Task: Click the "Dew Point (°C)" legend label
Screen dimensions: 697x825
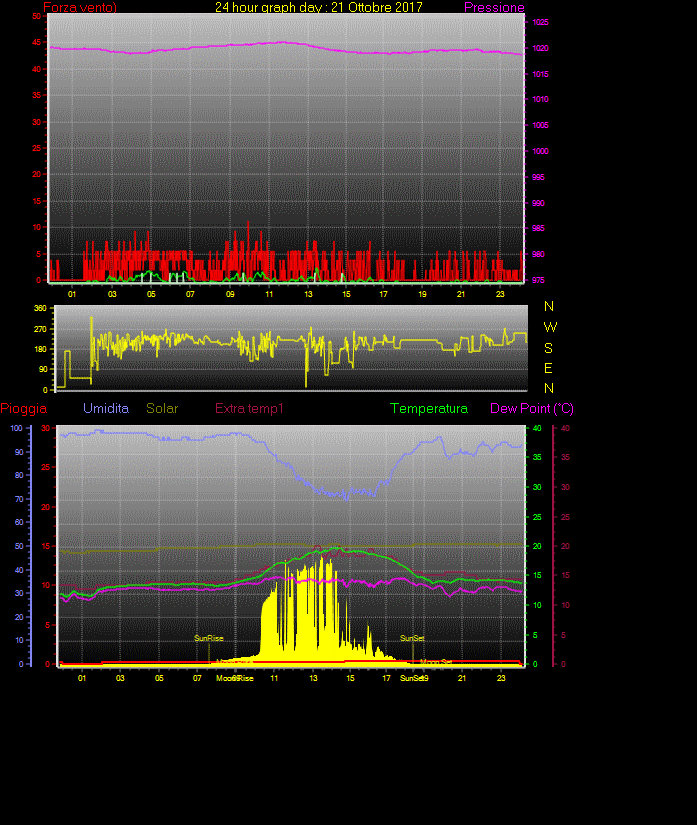Action: pos(532,408)
